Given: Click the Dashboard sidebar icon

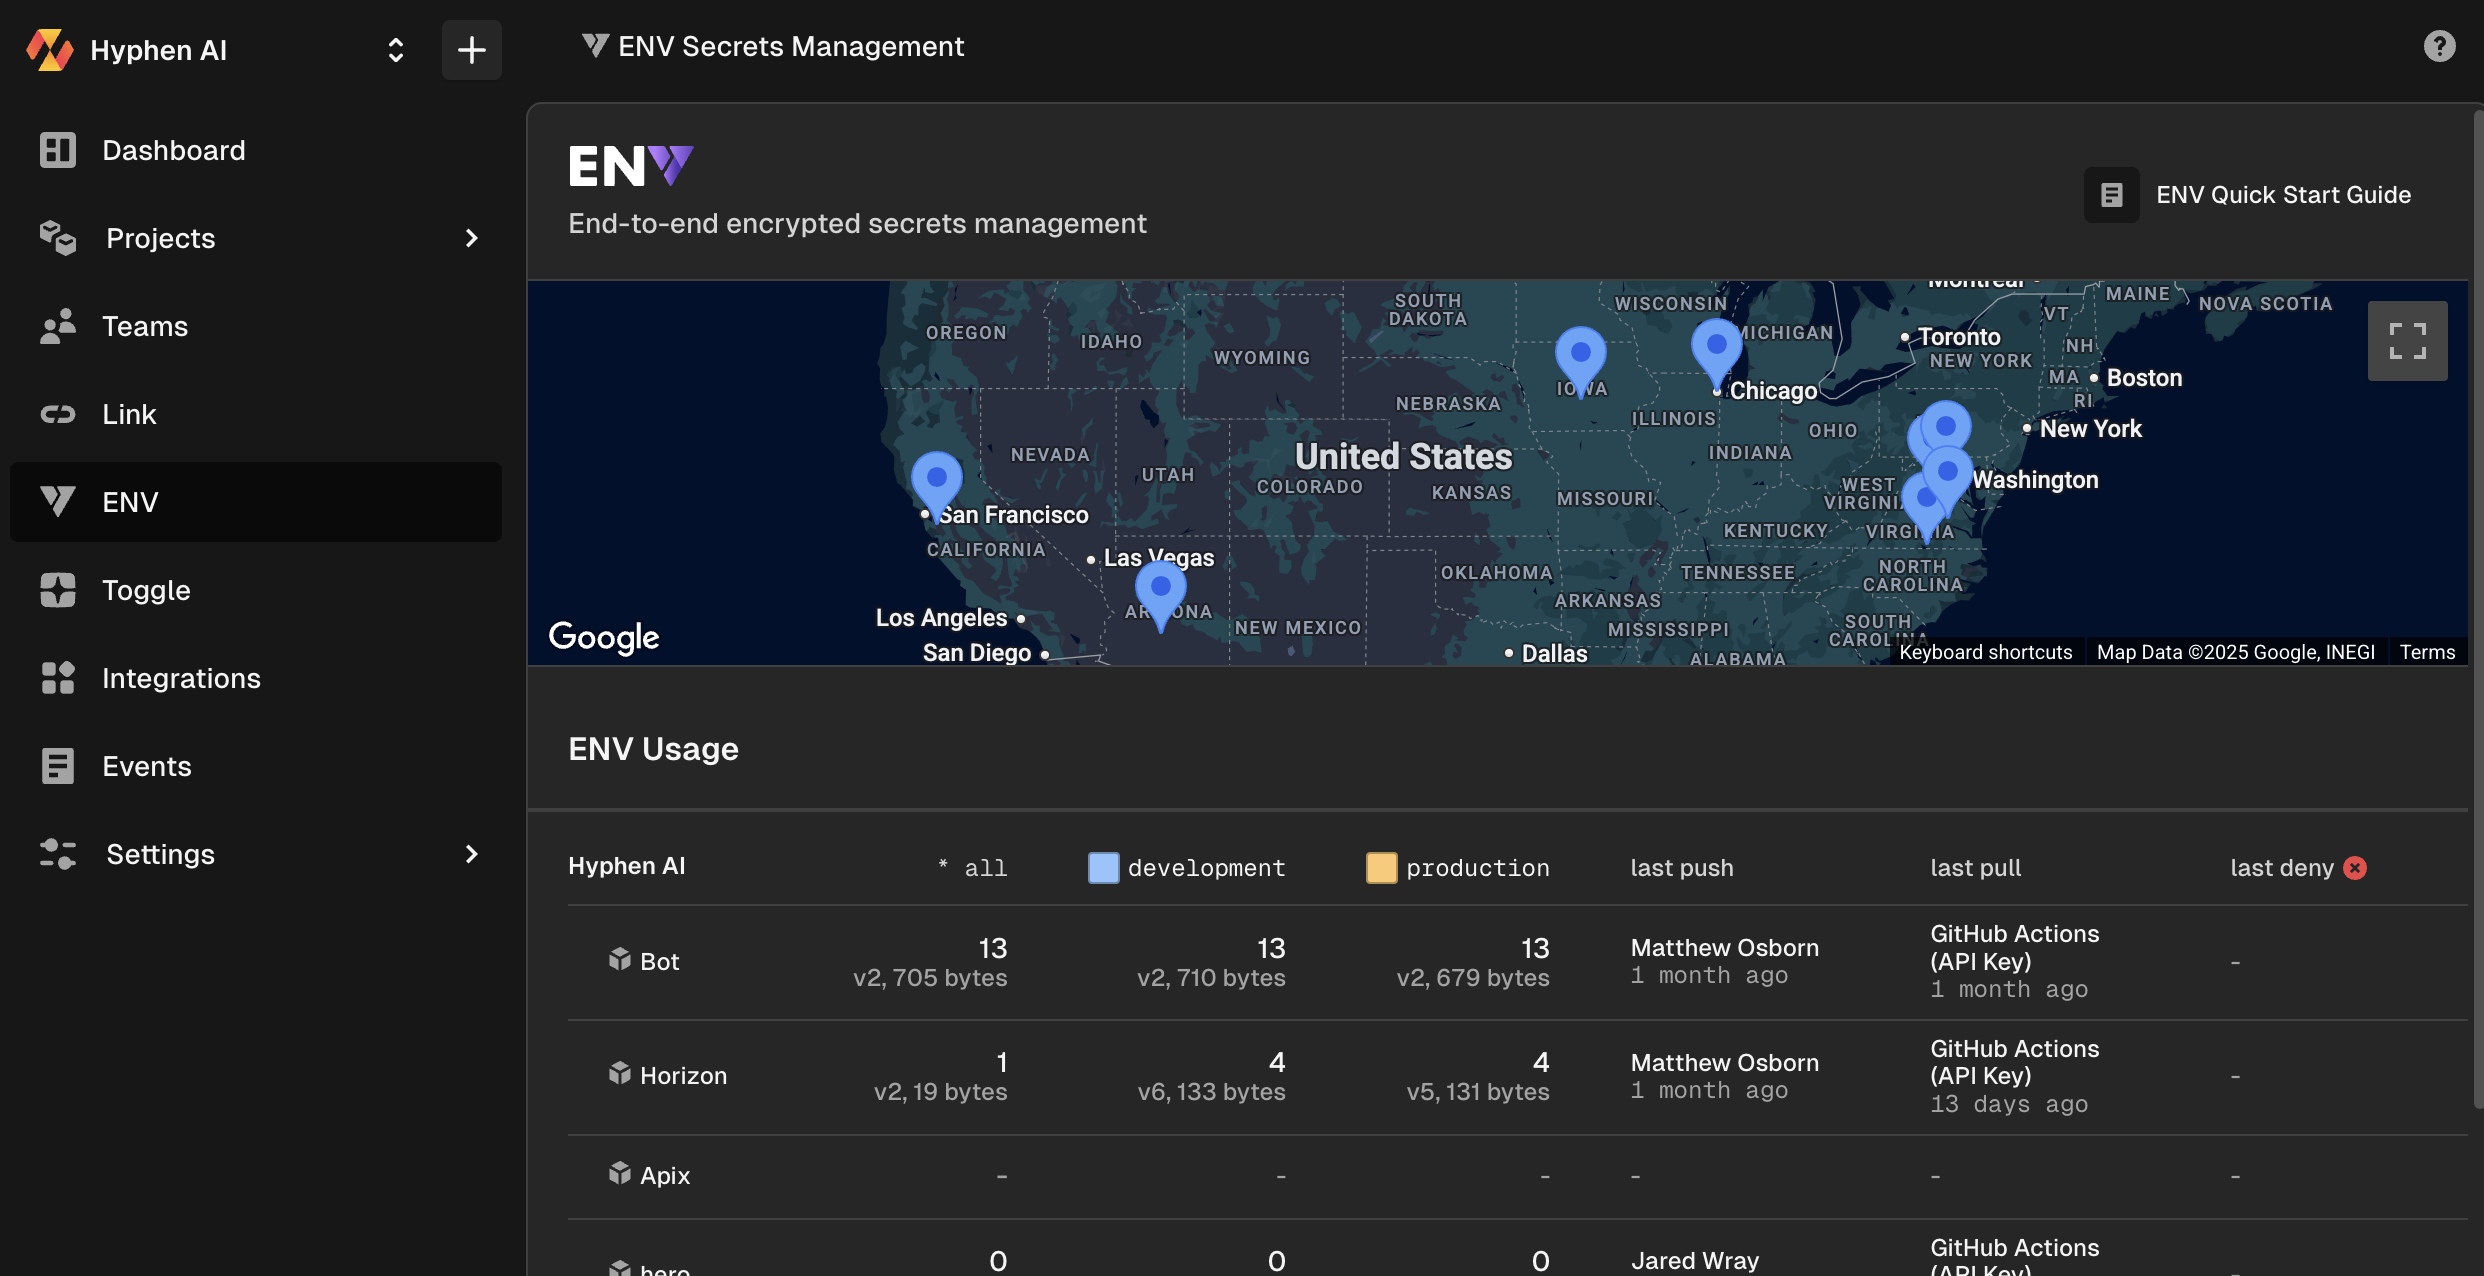Looking at the screenshot, I should point(57,150).
